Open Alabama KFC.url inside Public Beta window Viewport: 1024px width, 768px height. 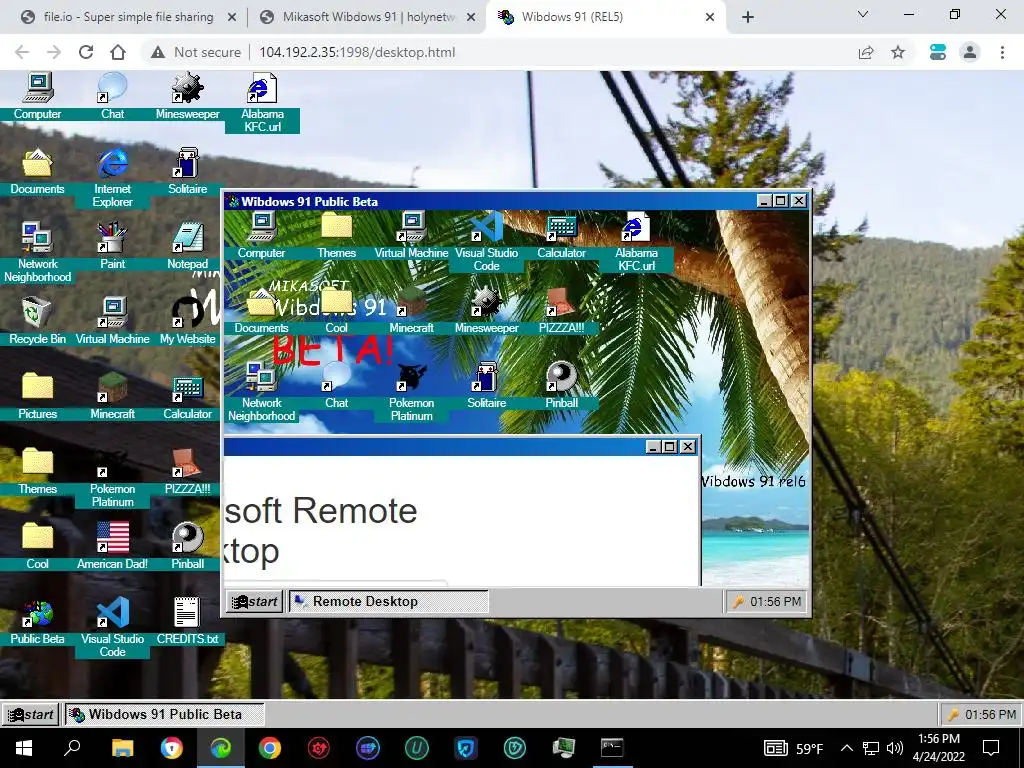637,242
